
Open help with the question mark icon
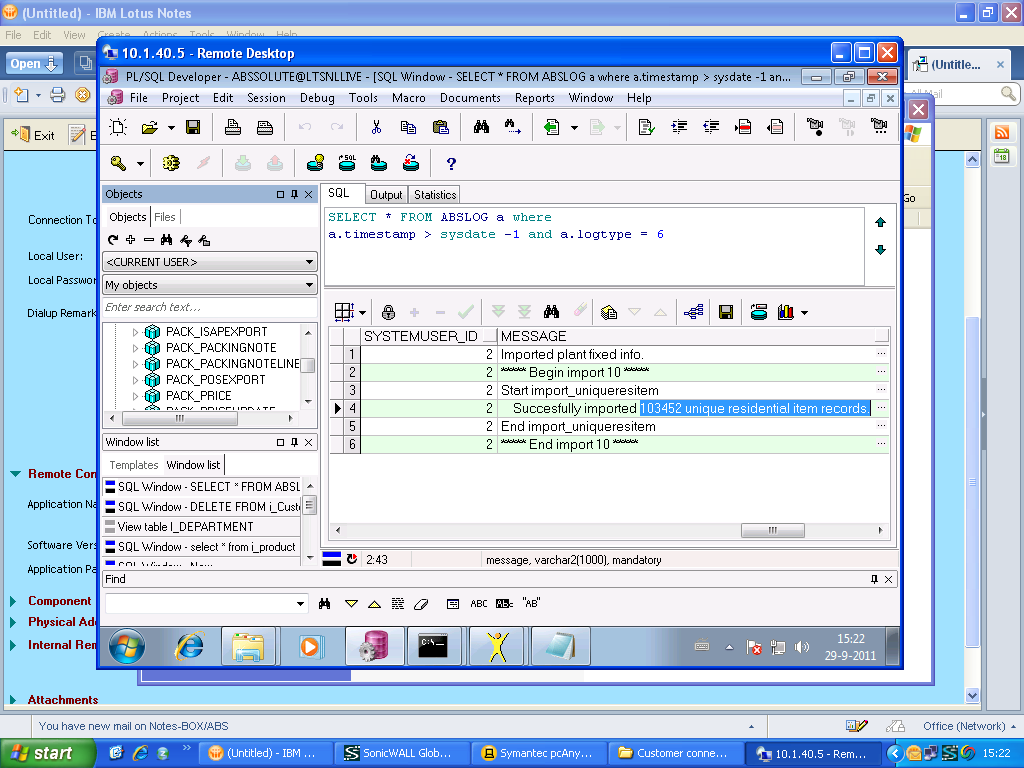451,163
